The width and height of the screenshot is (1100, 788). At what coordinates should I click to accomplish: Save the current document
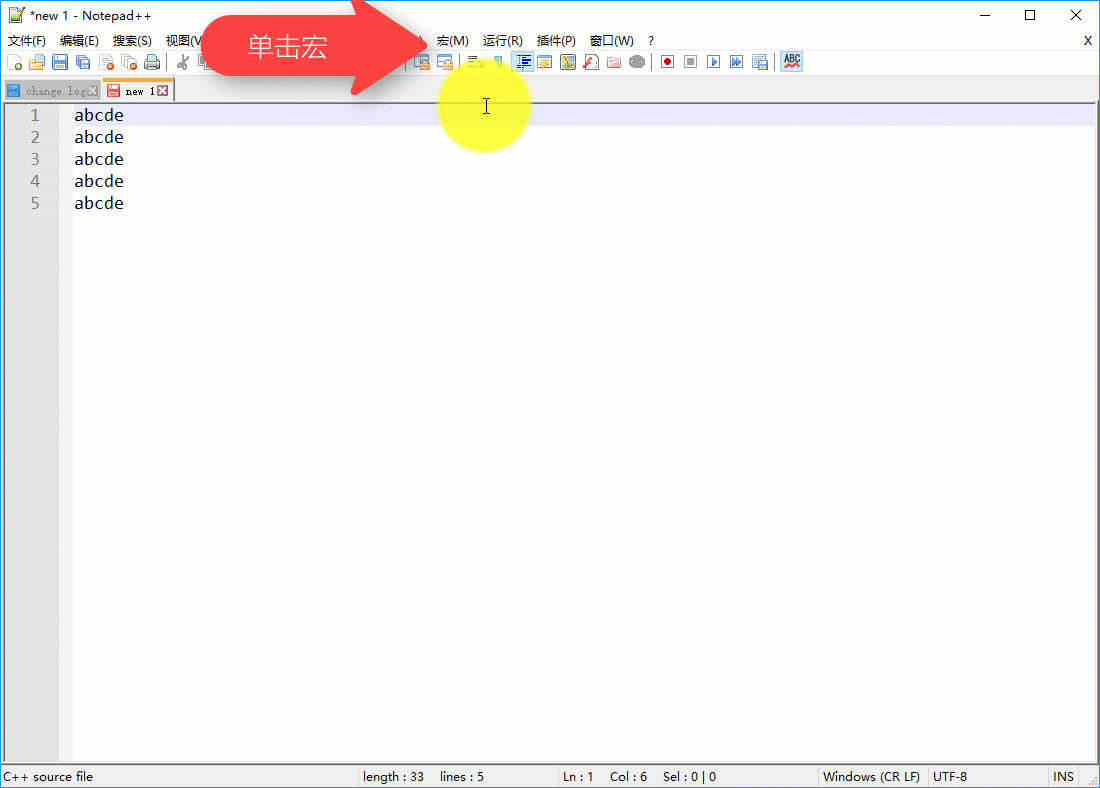(x=59, y=61)
